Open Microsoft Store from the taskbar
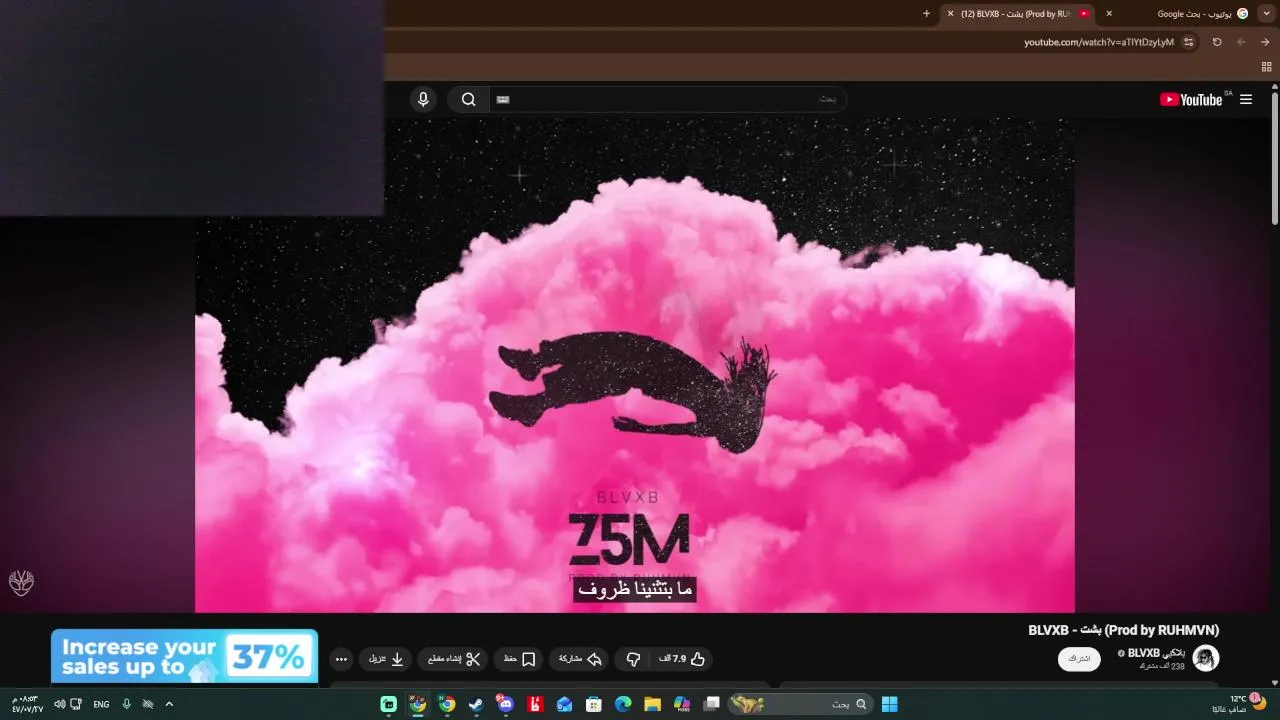This screenshot has height=720, width=1280. (594, 704)
